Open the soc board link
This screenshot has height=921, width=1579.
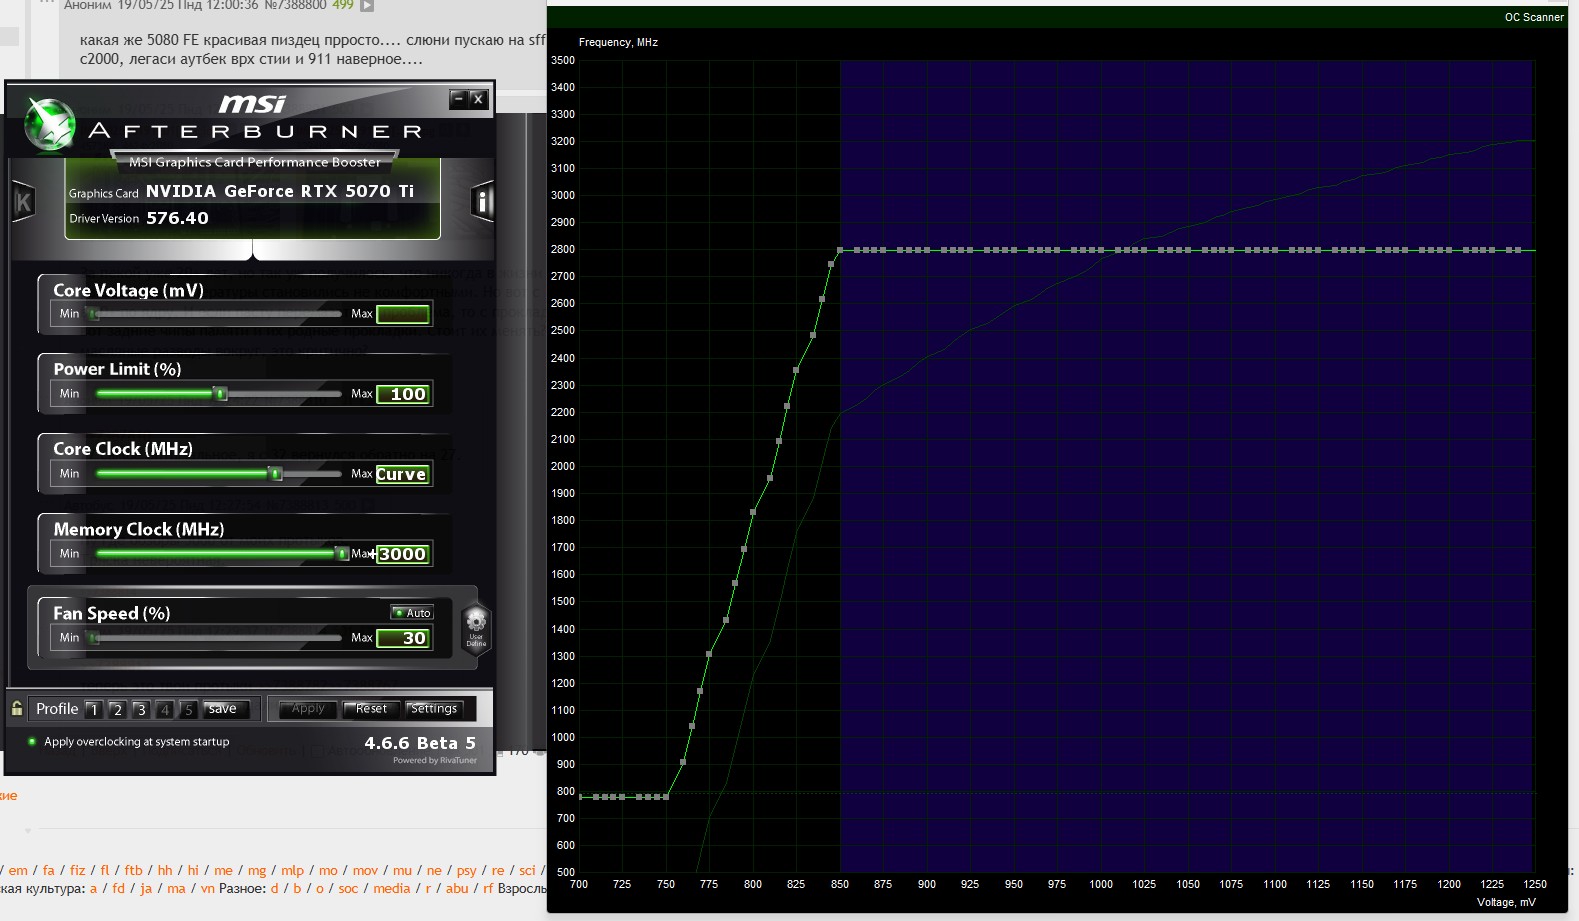[348, 889]
